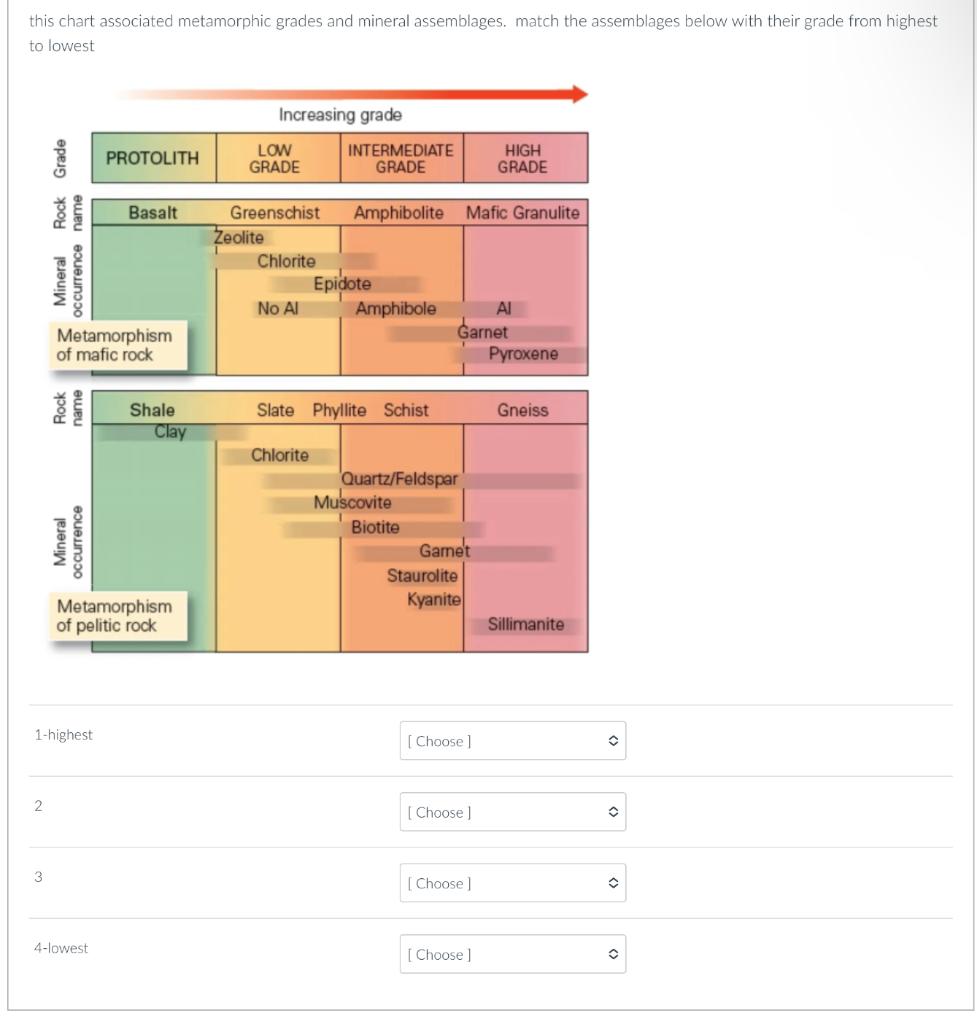977x1024 pixels.
Task: Click the INTERMEDIATE GRADE column header
Action: click(x=399, y=157)
